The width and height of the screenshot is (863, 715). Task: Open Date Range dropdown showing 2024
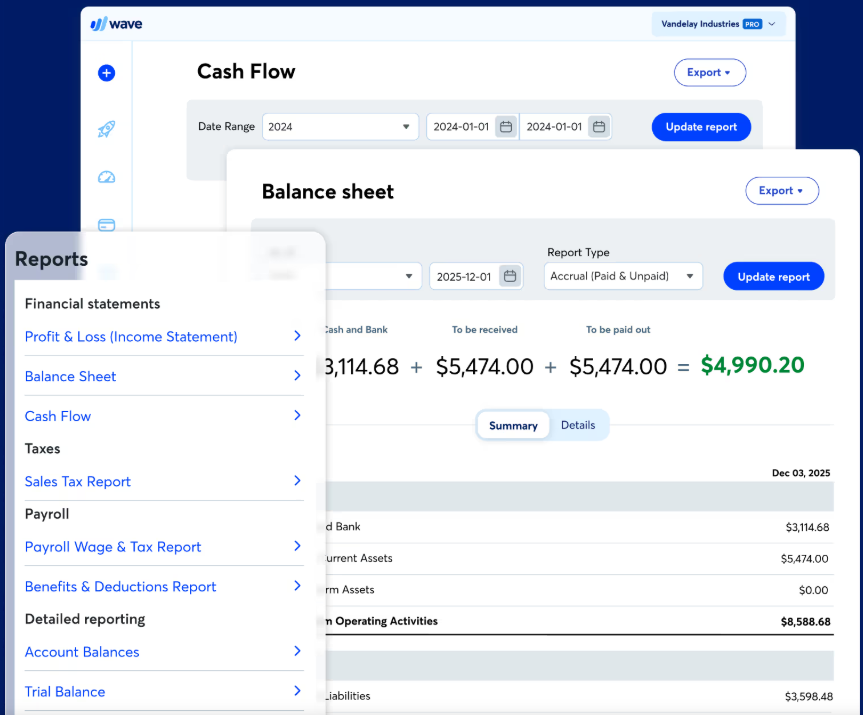click(x=340, y=127)
